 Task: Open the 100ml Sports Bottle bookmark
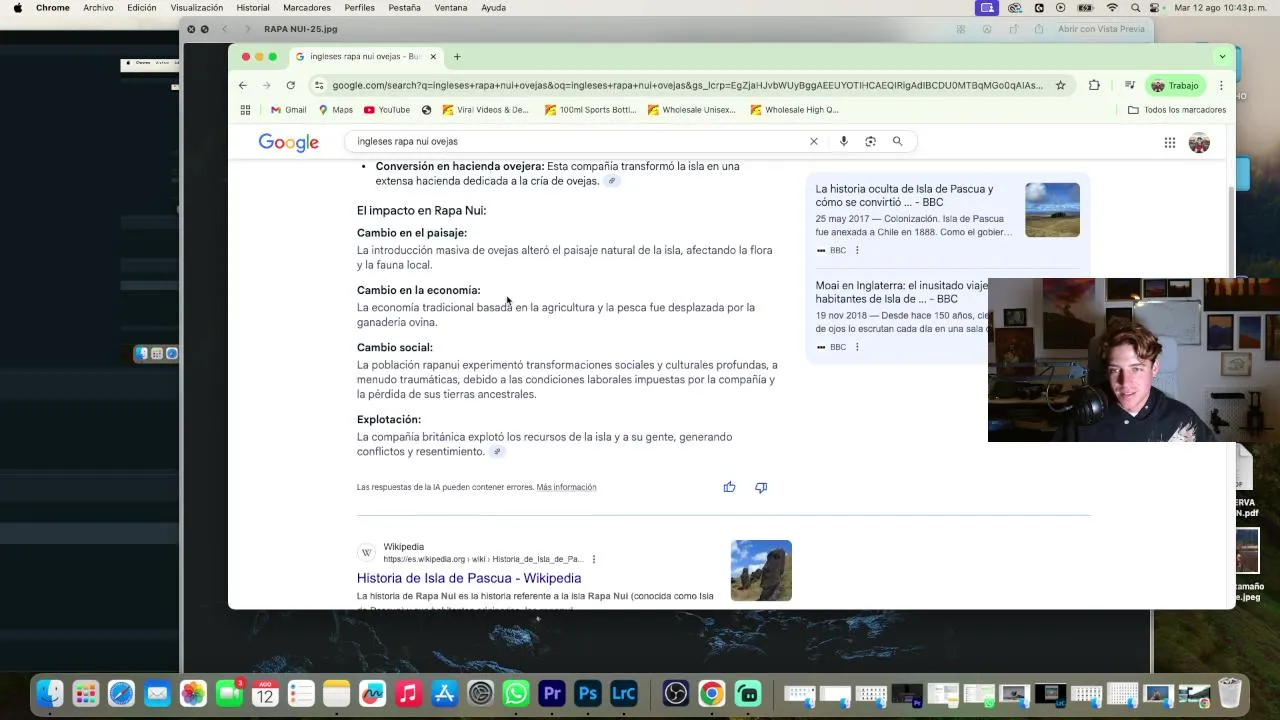pos(590,110)
